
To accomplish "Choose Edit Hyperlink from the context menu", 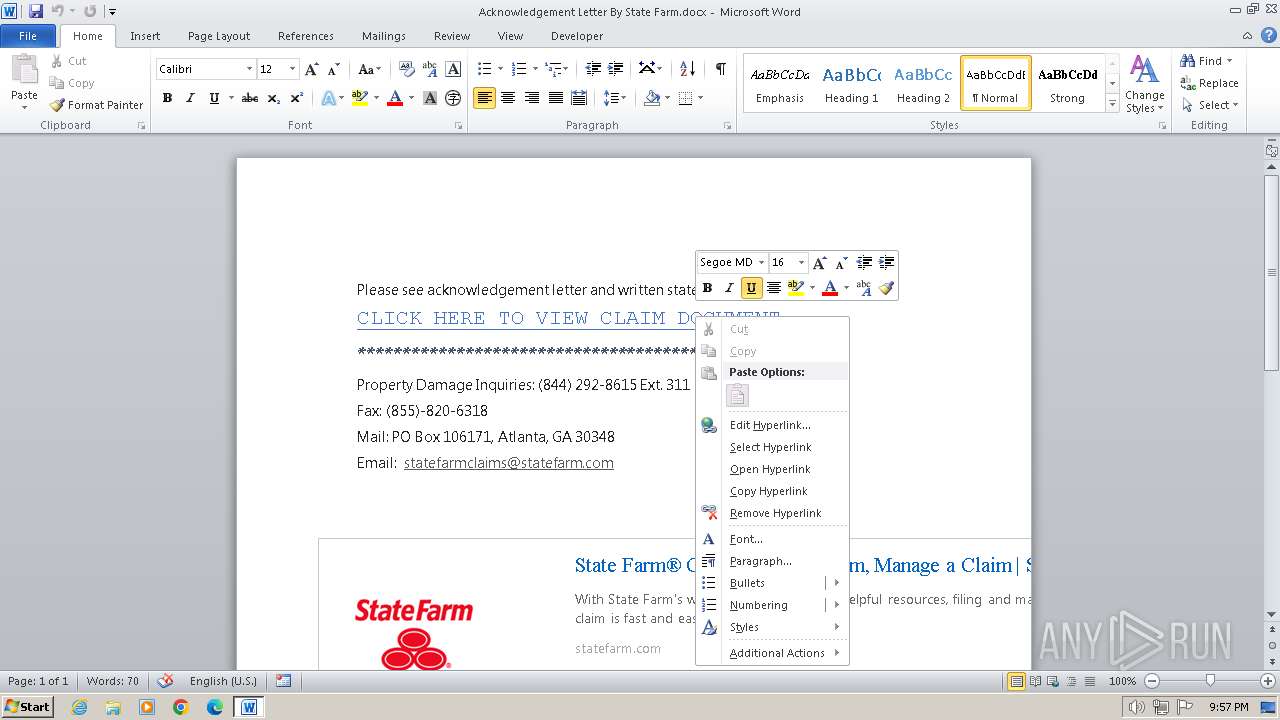I will coord(772,425).
